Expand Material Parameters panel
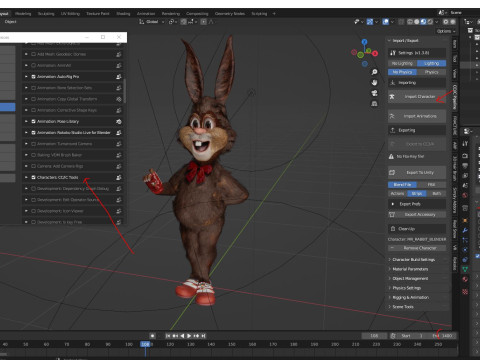Image resolution: width=480 pixels, height=360 pixels. tap(410, 269)
